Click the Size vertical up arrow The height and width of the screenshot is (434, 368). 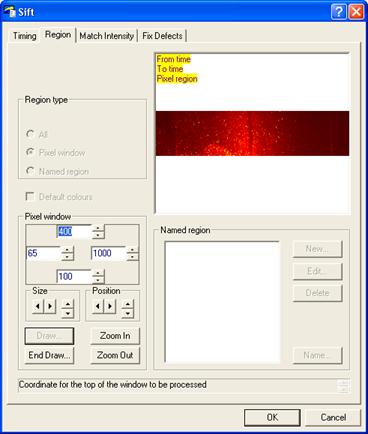pos(68,304)
